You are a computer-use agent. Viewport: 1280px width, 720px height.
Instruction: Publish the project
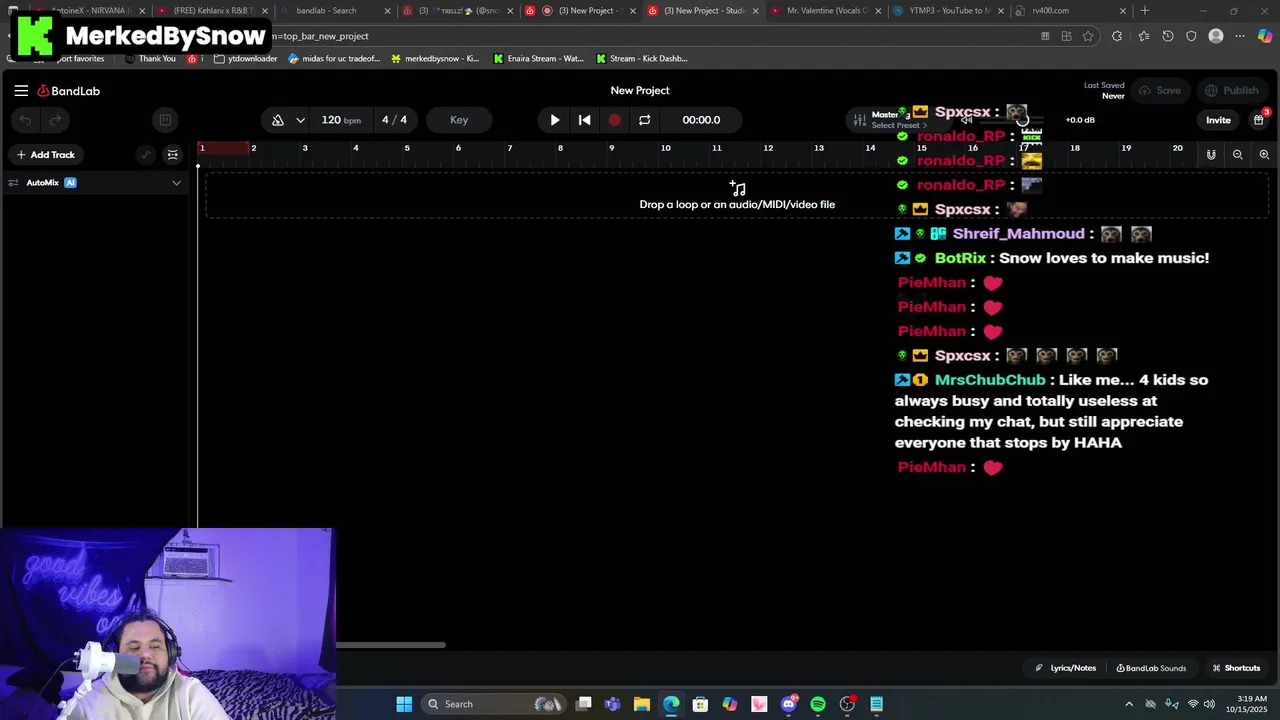(x=1232, y=91)
